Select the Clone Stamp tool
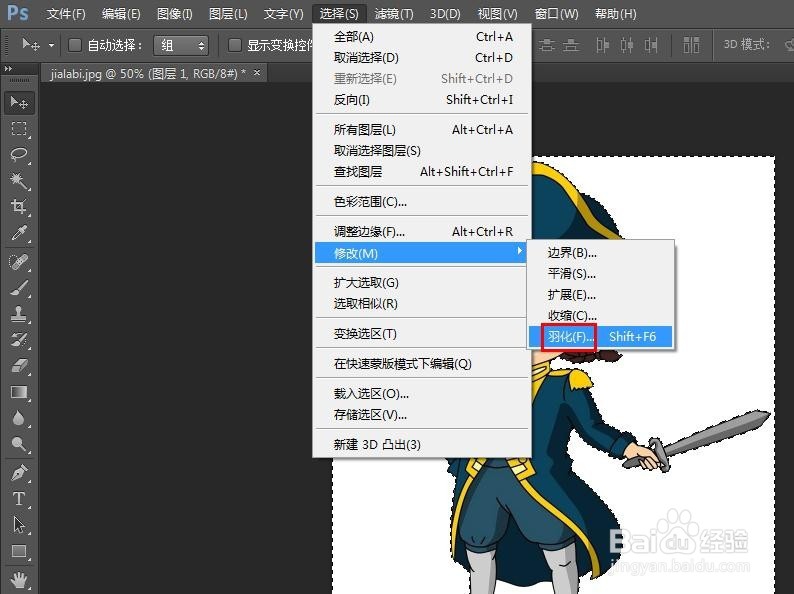794x594 pixels. tap(19, 314)
